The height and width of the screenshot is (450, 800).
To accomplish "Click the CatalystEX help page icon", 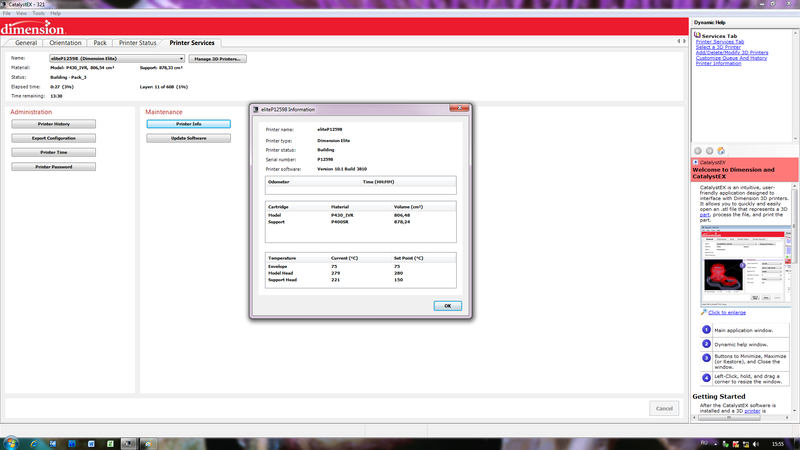I will [695, 162].
